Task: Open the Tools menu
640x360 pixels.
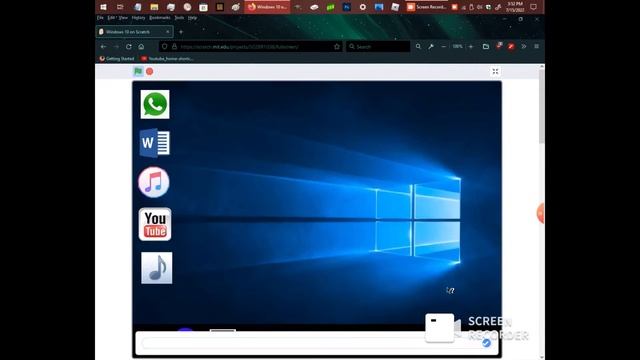Action: pos(179,18)
